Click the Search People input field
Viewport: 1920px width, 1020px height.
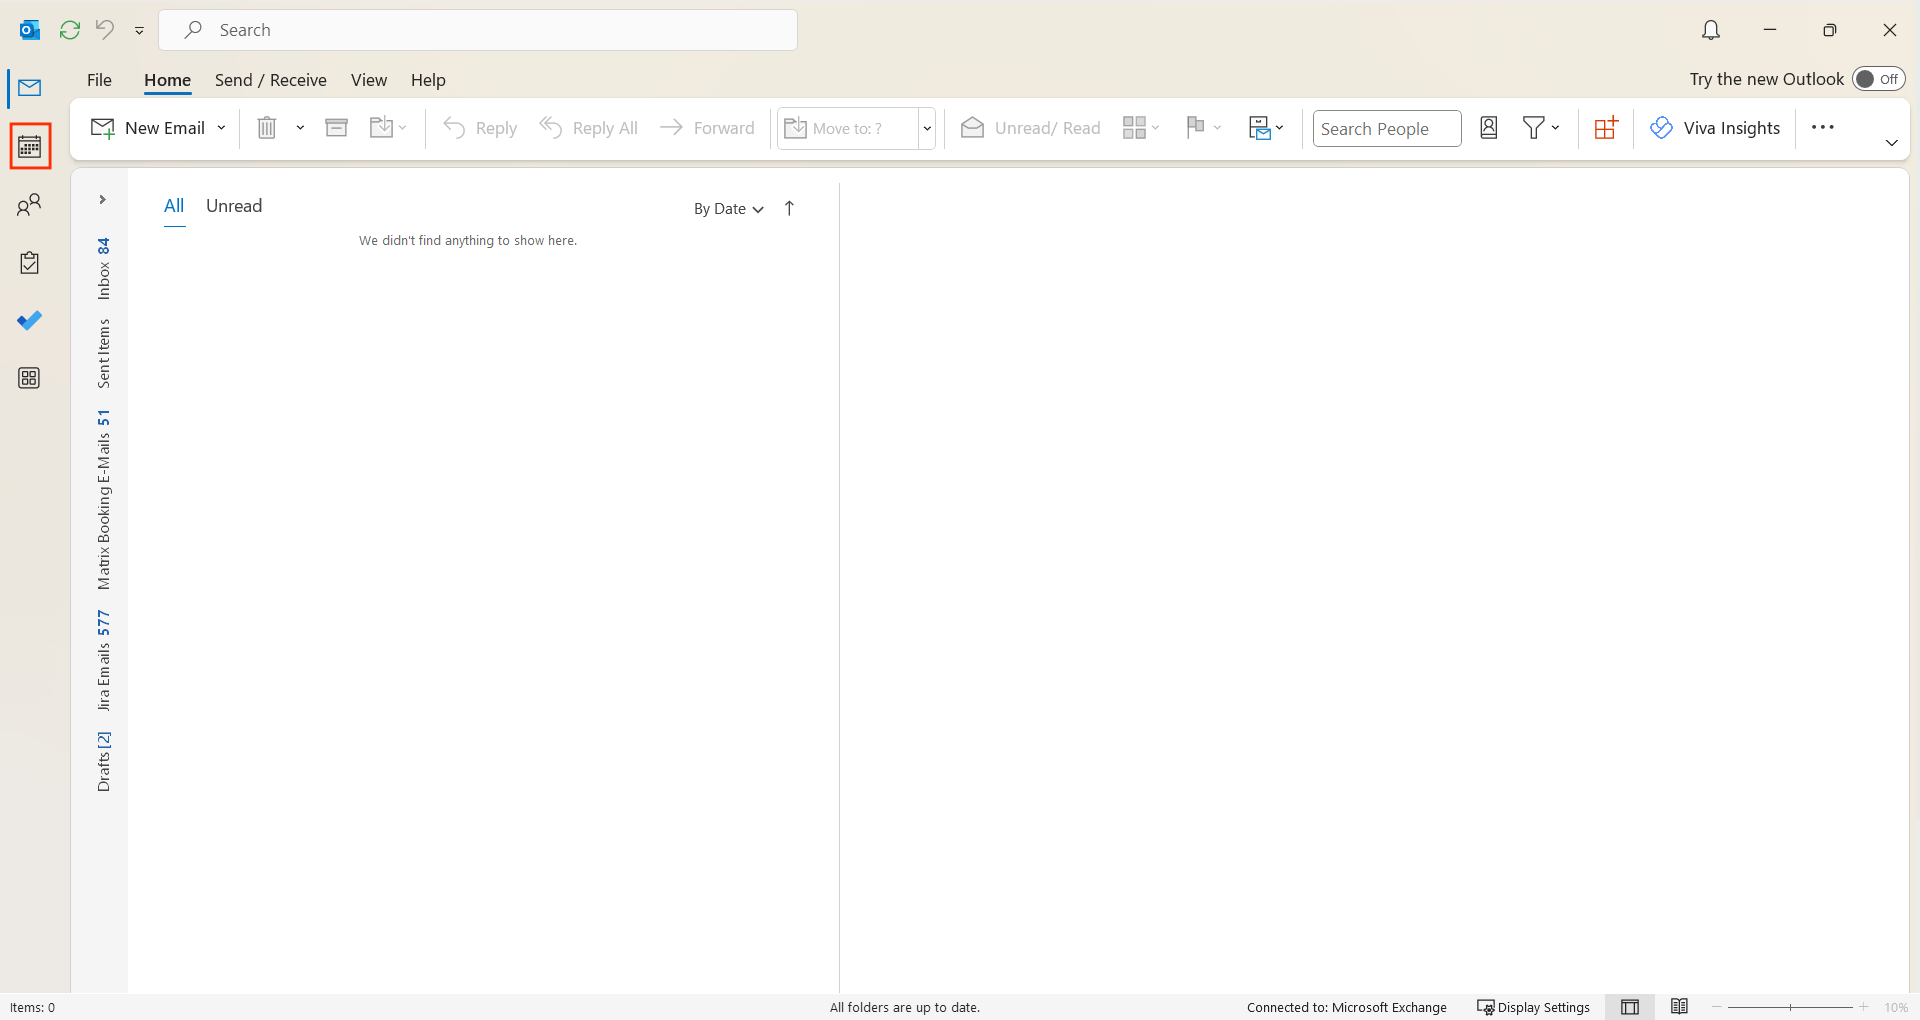[1386, 129]
